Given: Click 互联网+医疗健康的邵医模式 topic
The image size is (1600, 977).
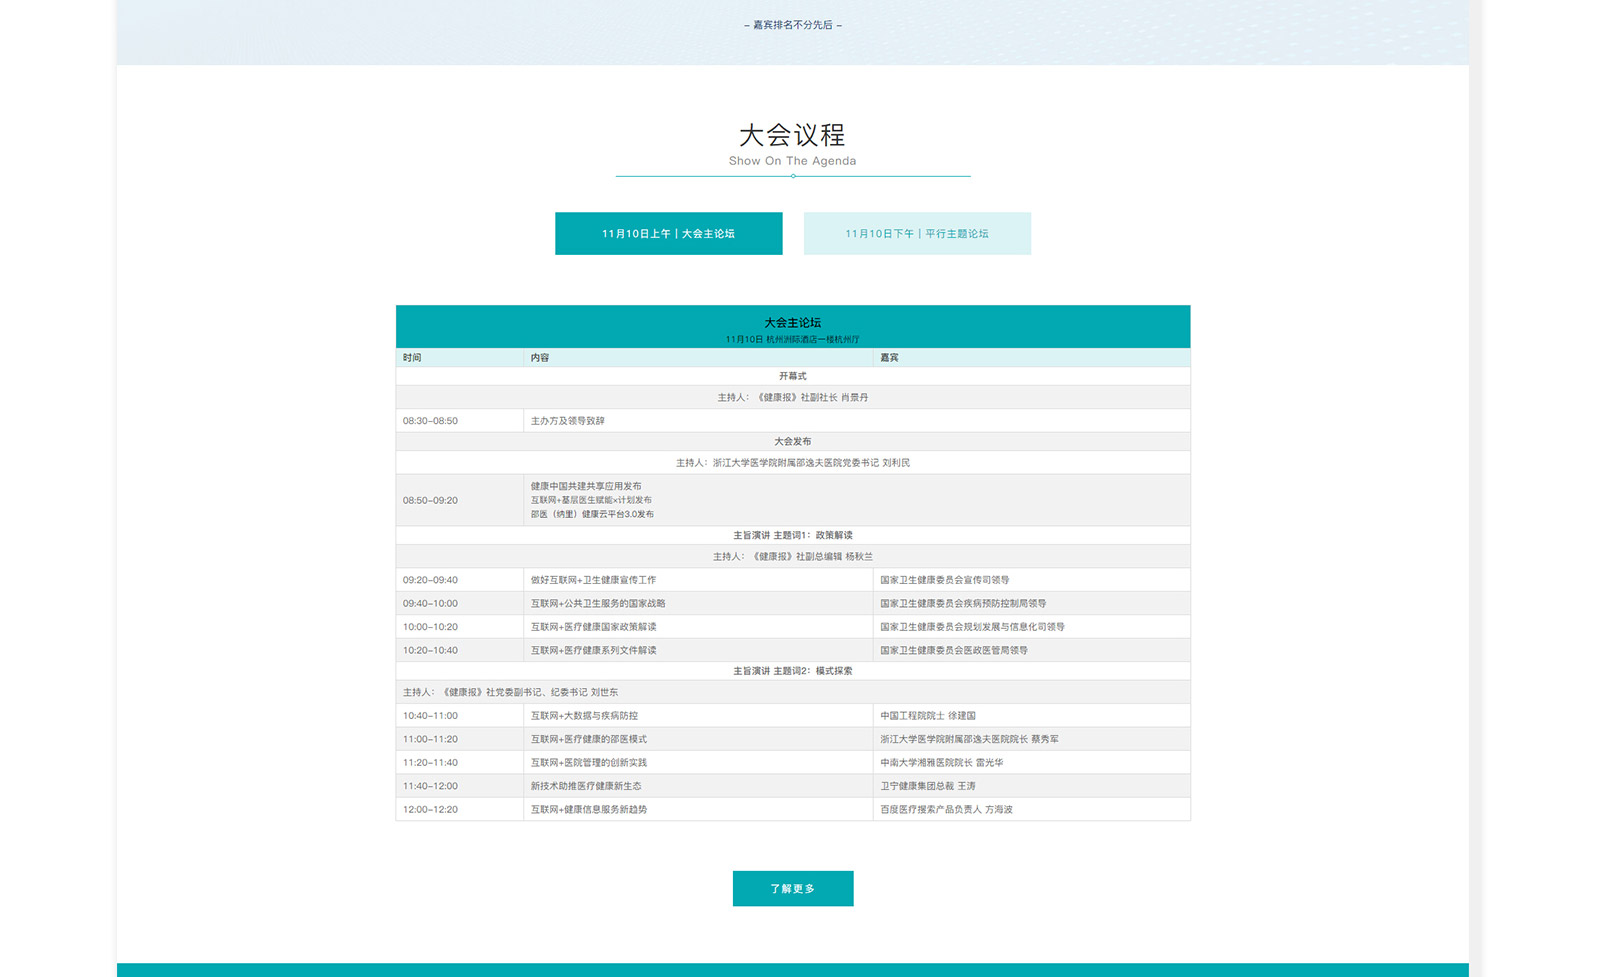Looking at the screenshot, I should coord(588,739).
